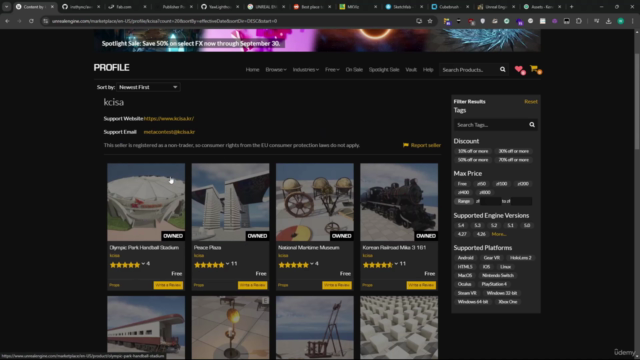The height and width of the screenshot is (360, 640).
Task: Open the Sort by Newest First dropdown
Action: click(x=148, y=87)
